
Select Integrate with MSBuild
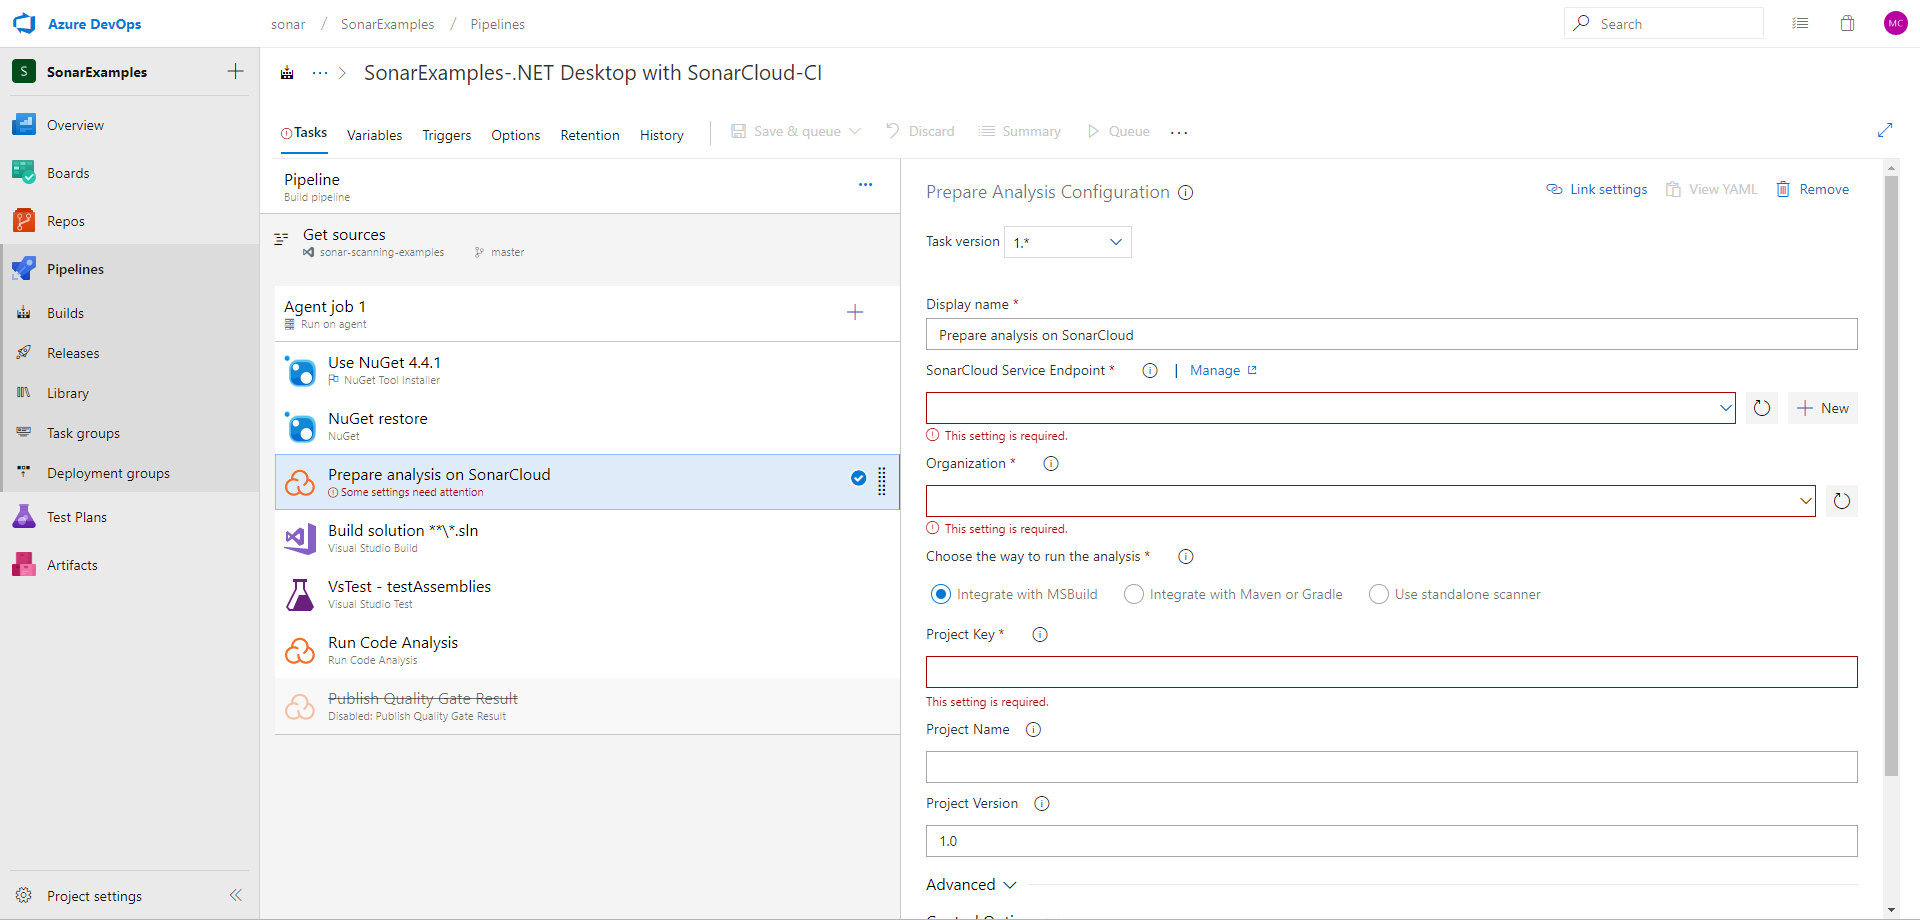(x=941, y=593)
